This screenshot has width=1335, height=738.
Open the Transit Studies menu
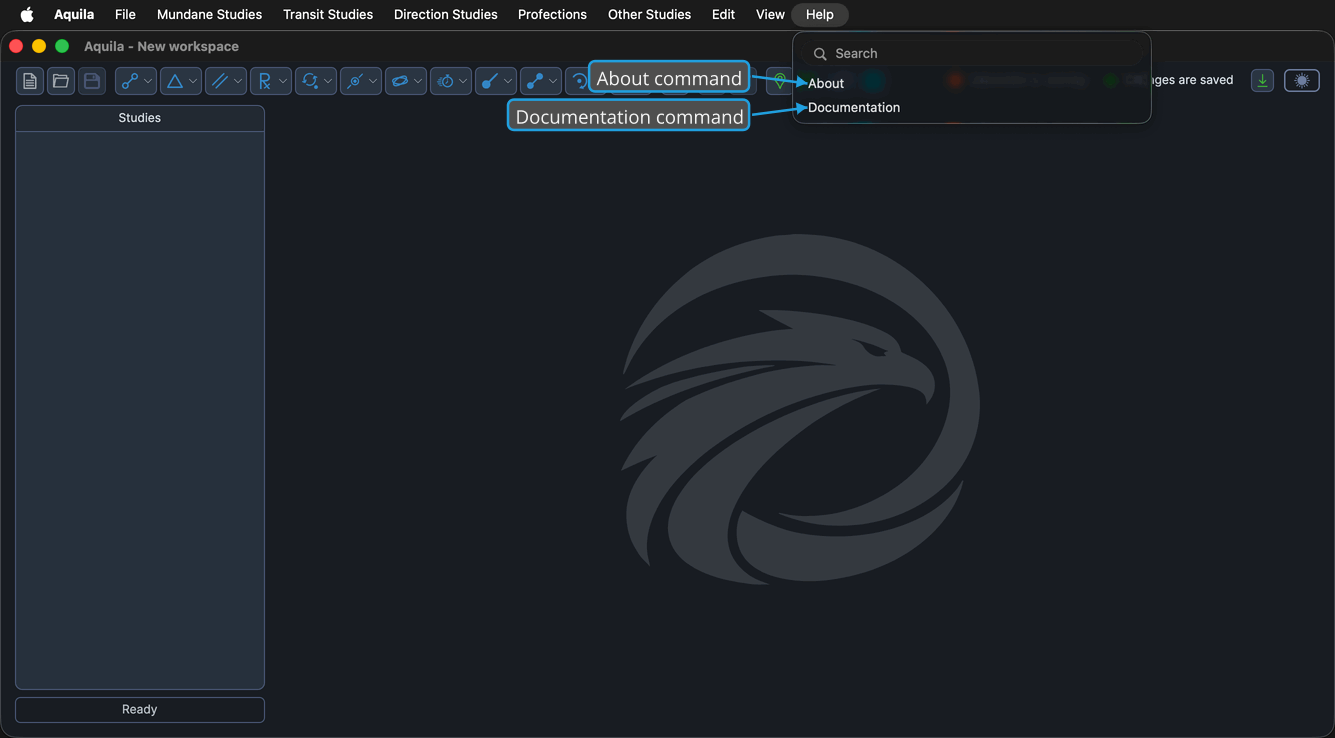coord(328,14)
